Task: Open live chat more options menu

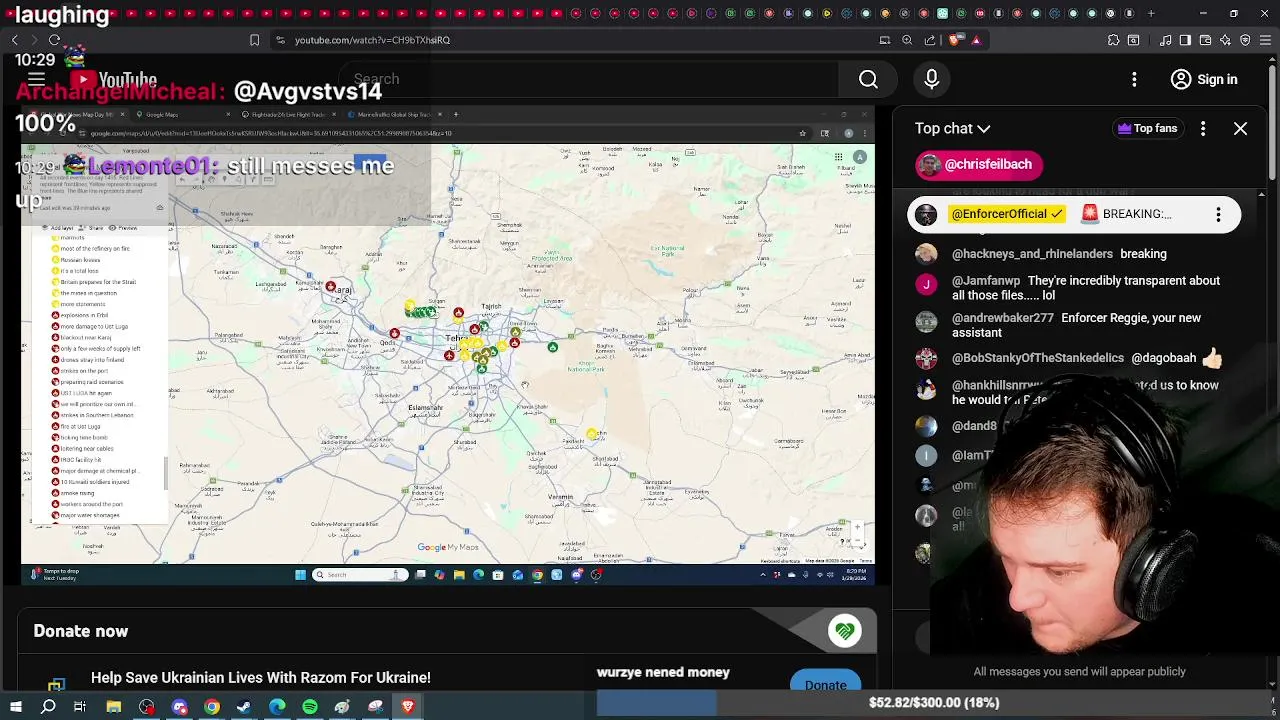Action: [1203, 128]
